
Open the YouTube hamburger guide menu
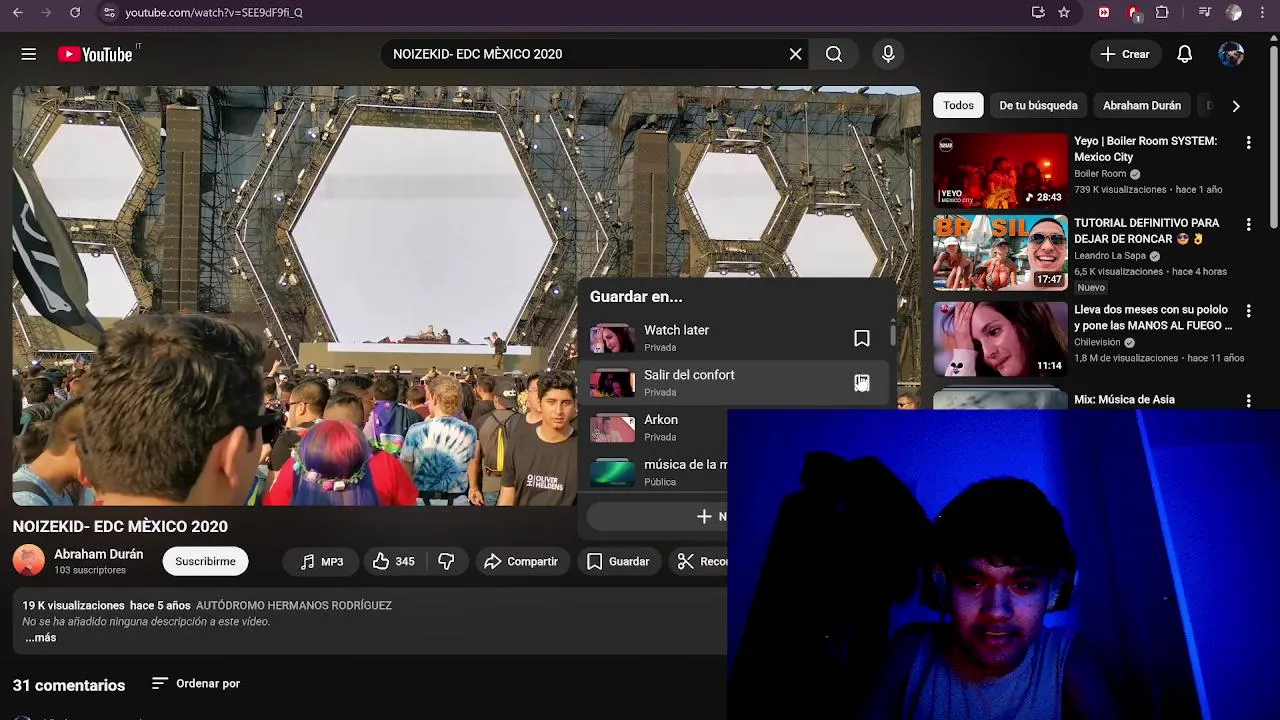click(29, 54)
